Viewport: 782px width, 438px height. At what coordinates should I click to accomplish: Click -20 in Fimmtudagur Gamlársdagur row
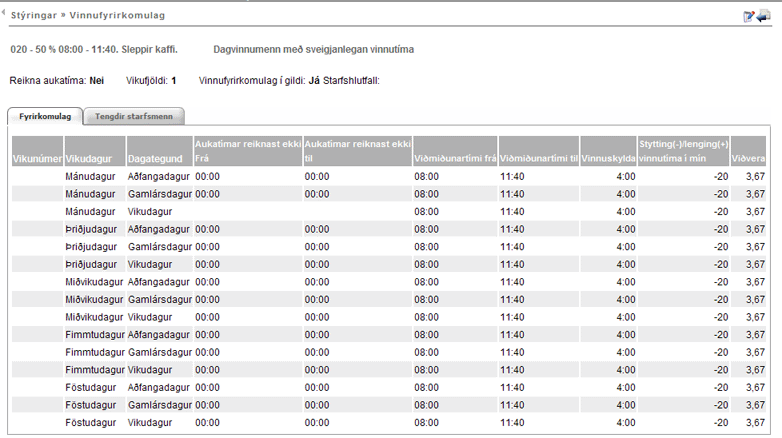(x=721, y=352)
